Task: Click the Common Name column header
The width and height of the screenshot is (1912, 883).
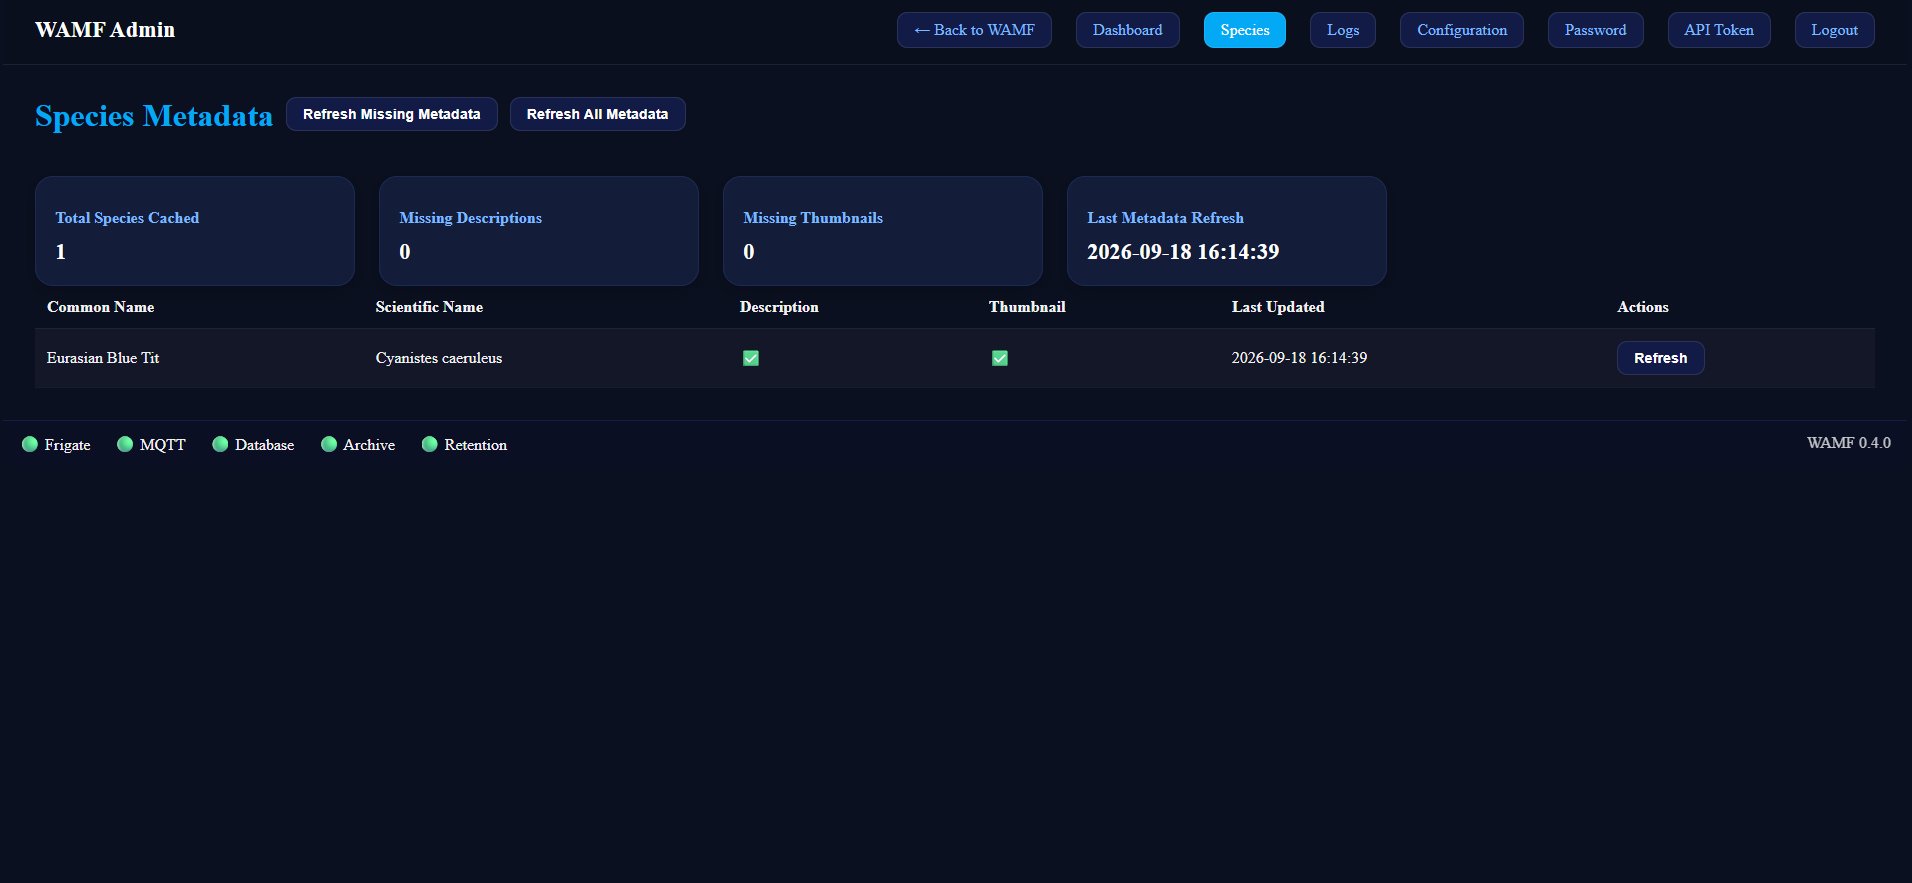Action: point(101,307)
